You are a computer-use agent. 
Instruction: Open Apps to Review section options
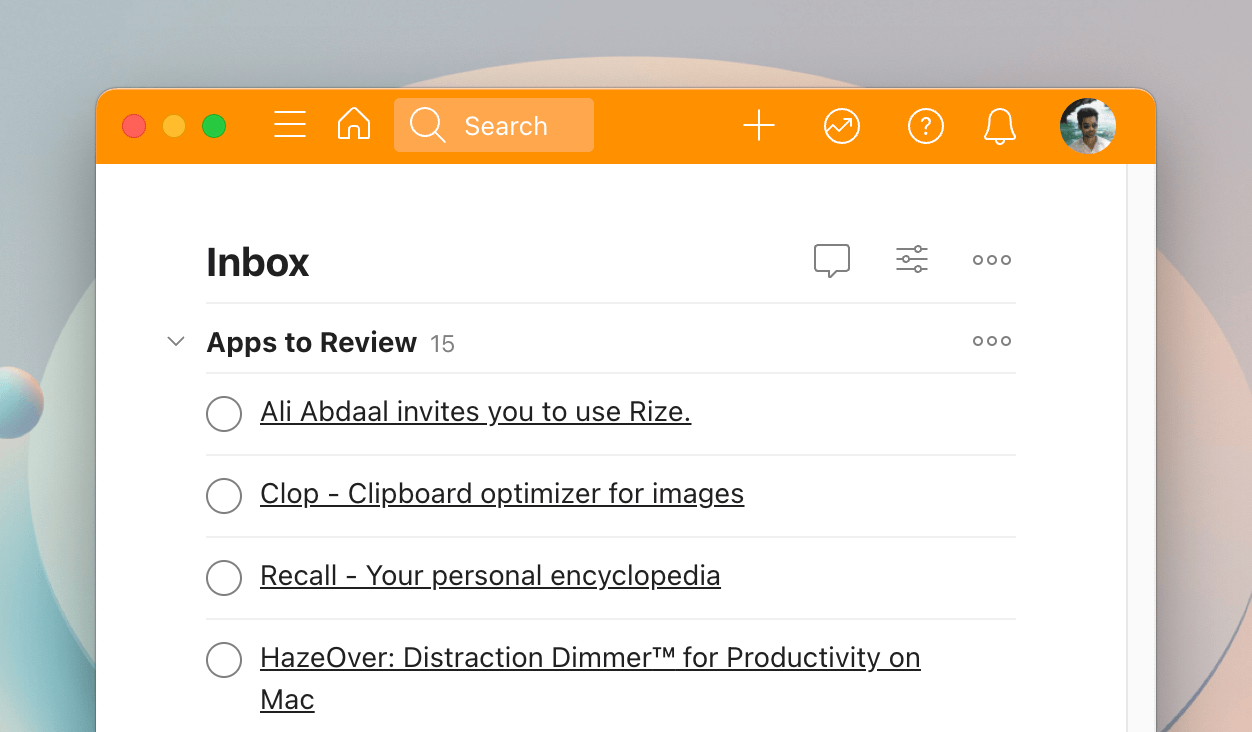point(992,341)
